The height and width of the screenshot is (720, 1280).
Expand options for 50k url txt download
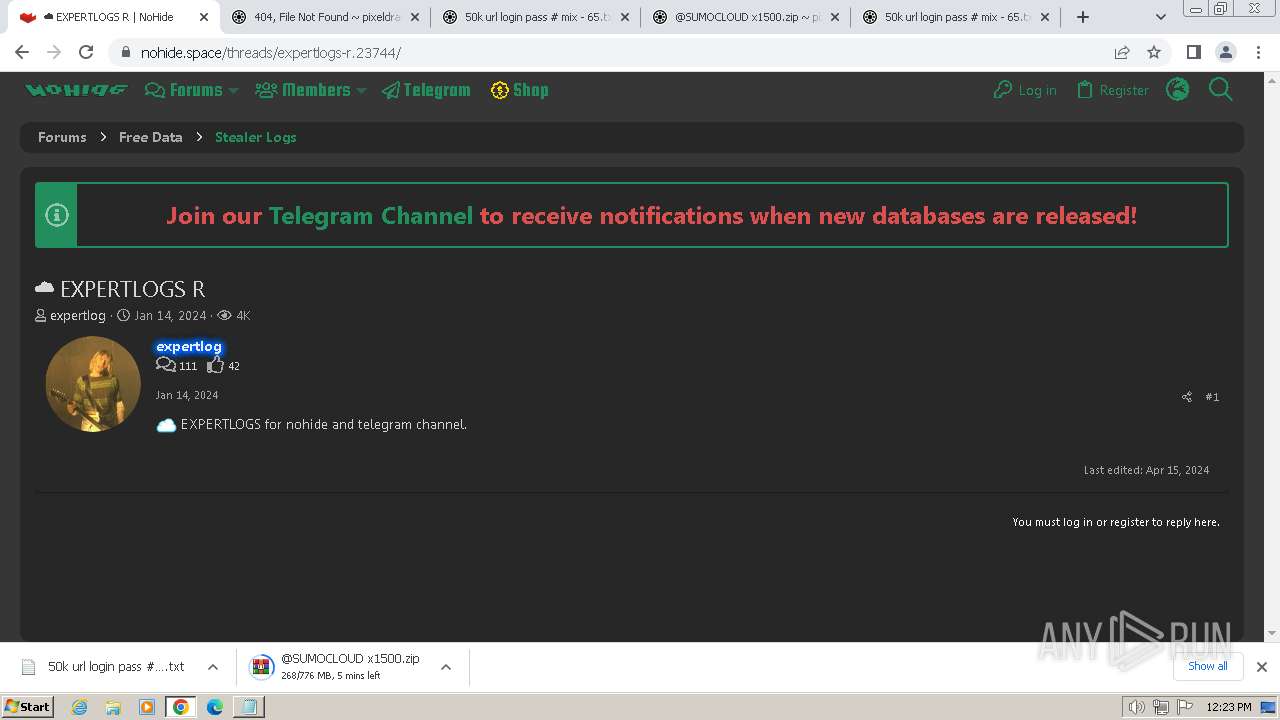(x=213, y=667)
